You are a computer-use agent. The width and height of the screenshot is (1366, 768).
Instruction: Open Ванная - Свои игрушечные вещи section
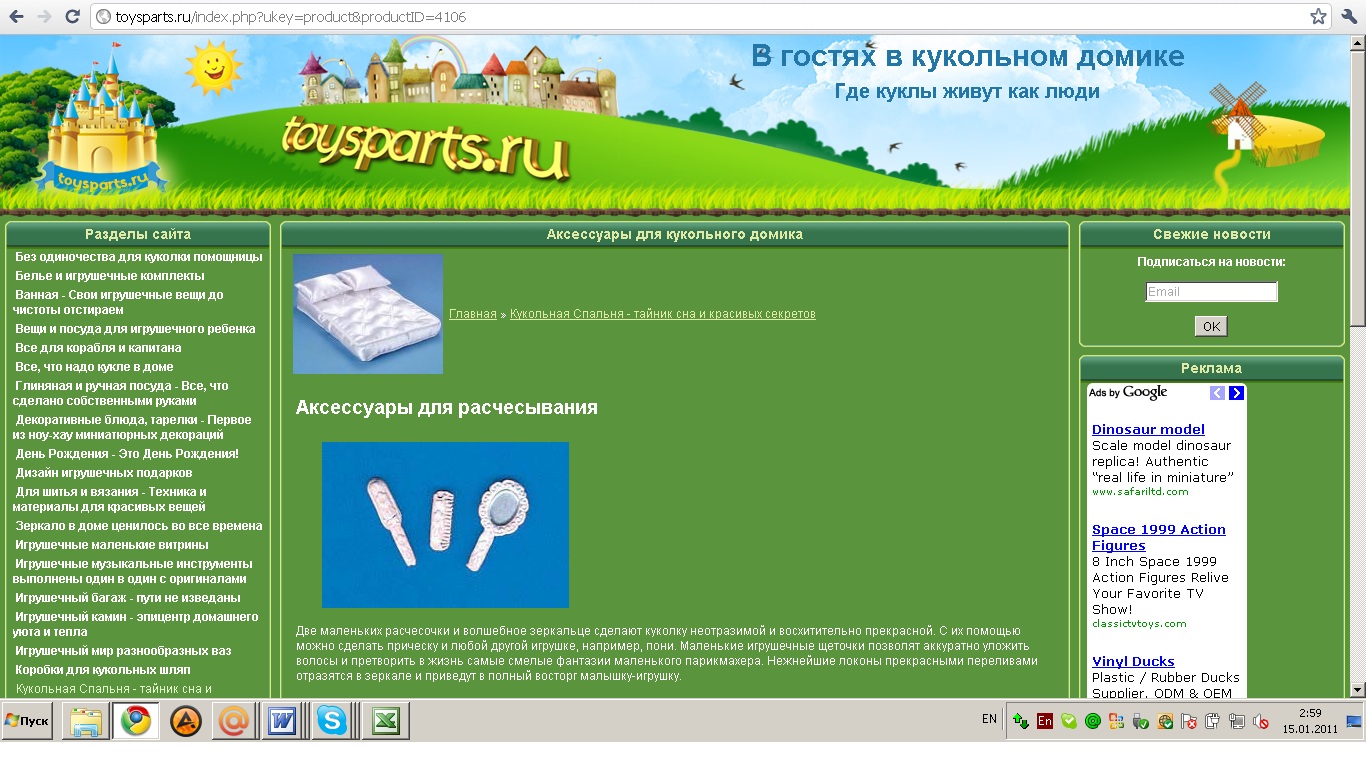(119, 302)
